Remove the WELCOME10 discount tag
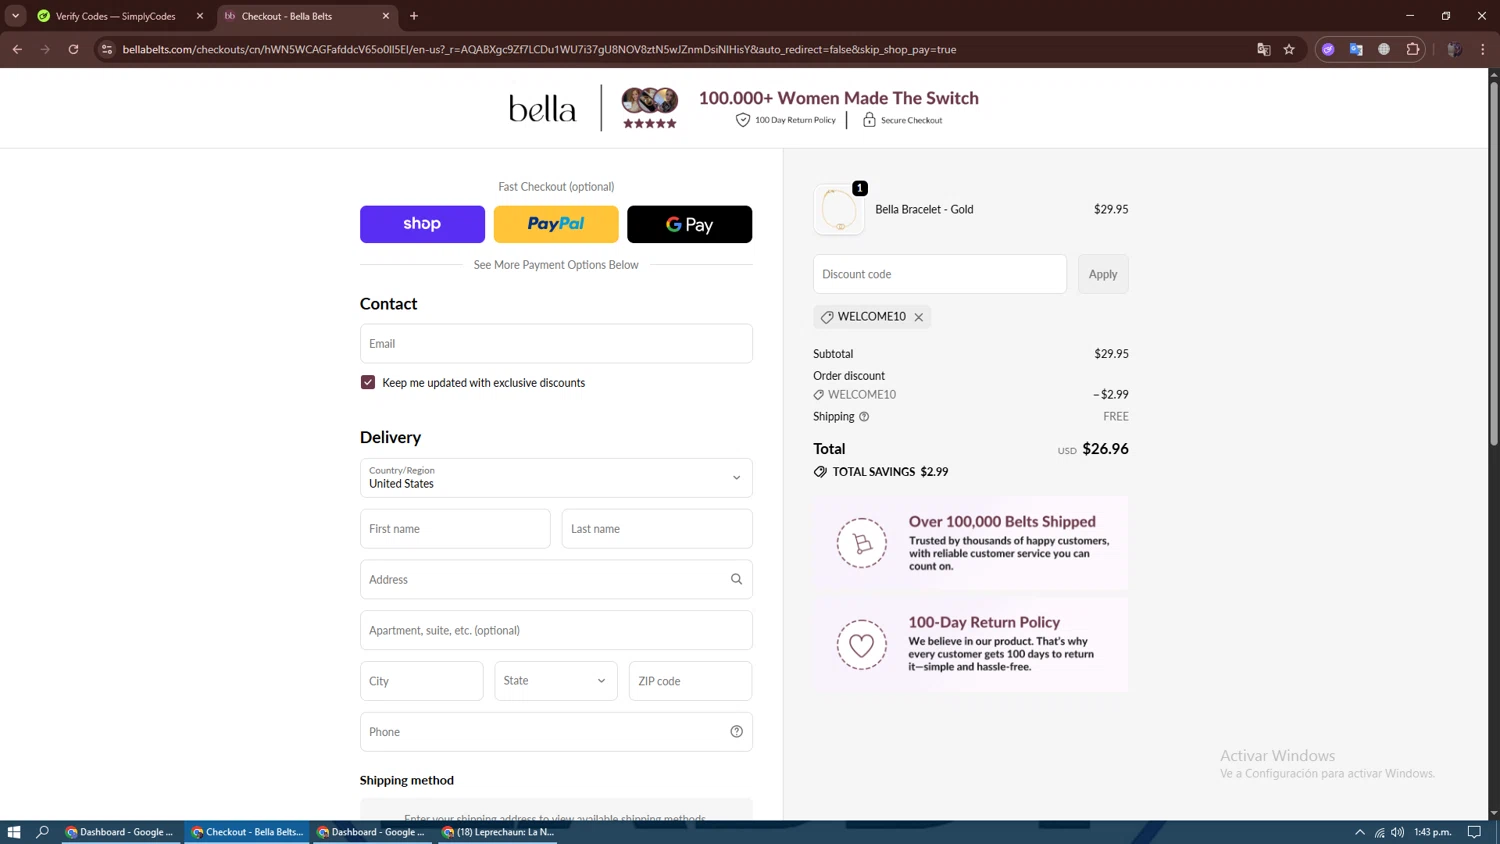The image size is (1500, 844). point(919,317)
